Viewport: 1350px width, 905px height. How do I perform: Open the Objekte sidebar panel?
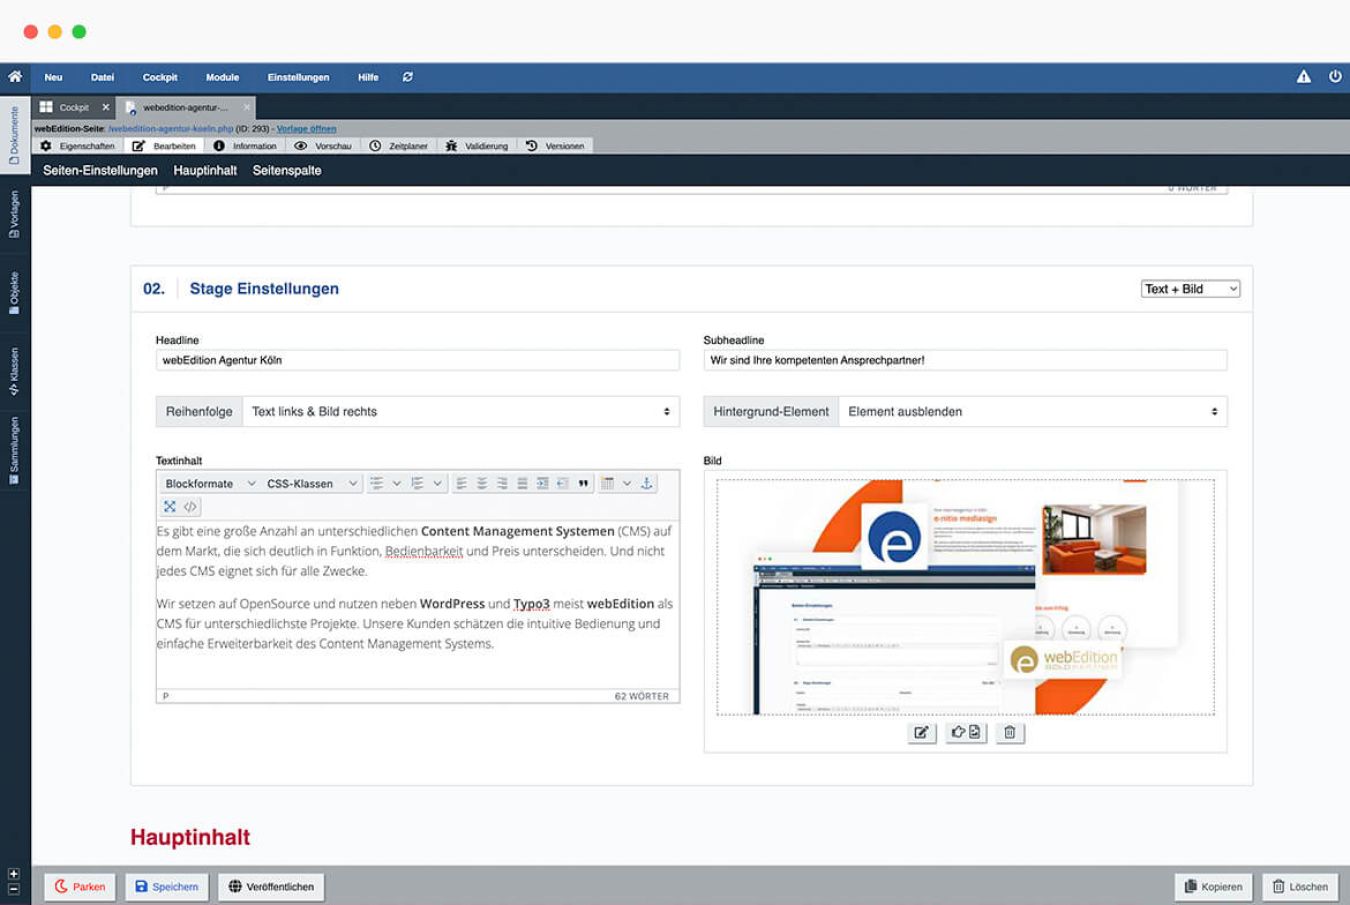coord(14,292)
